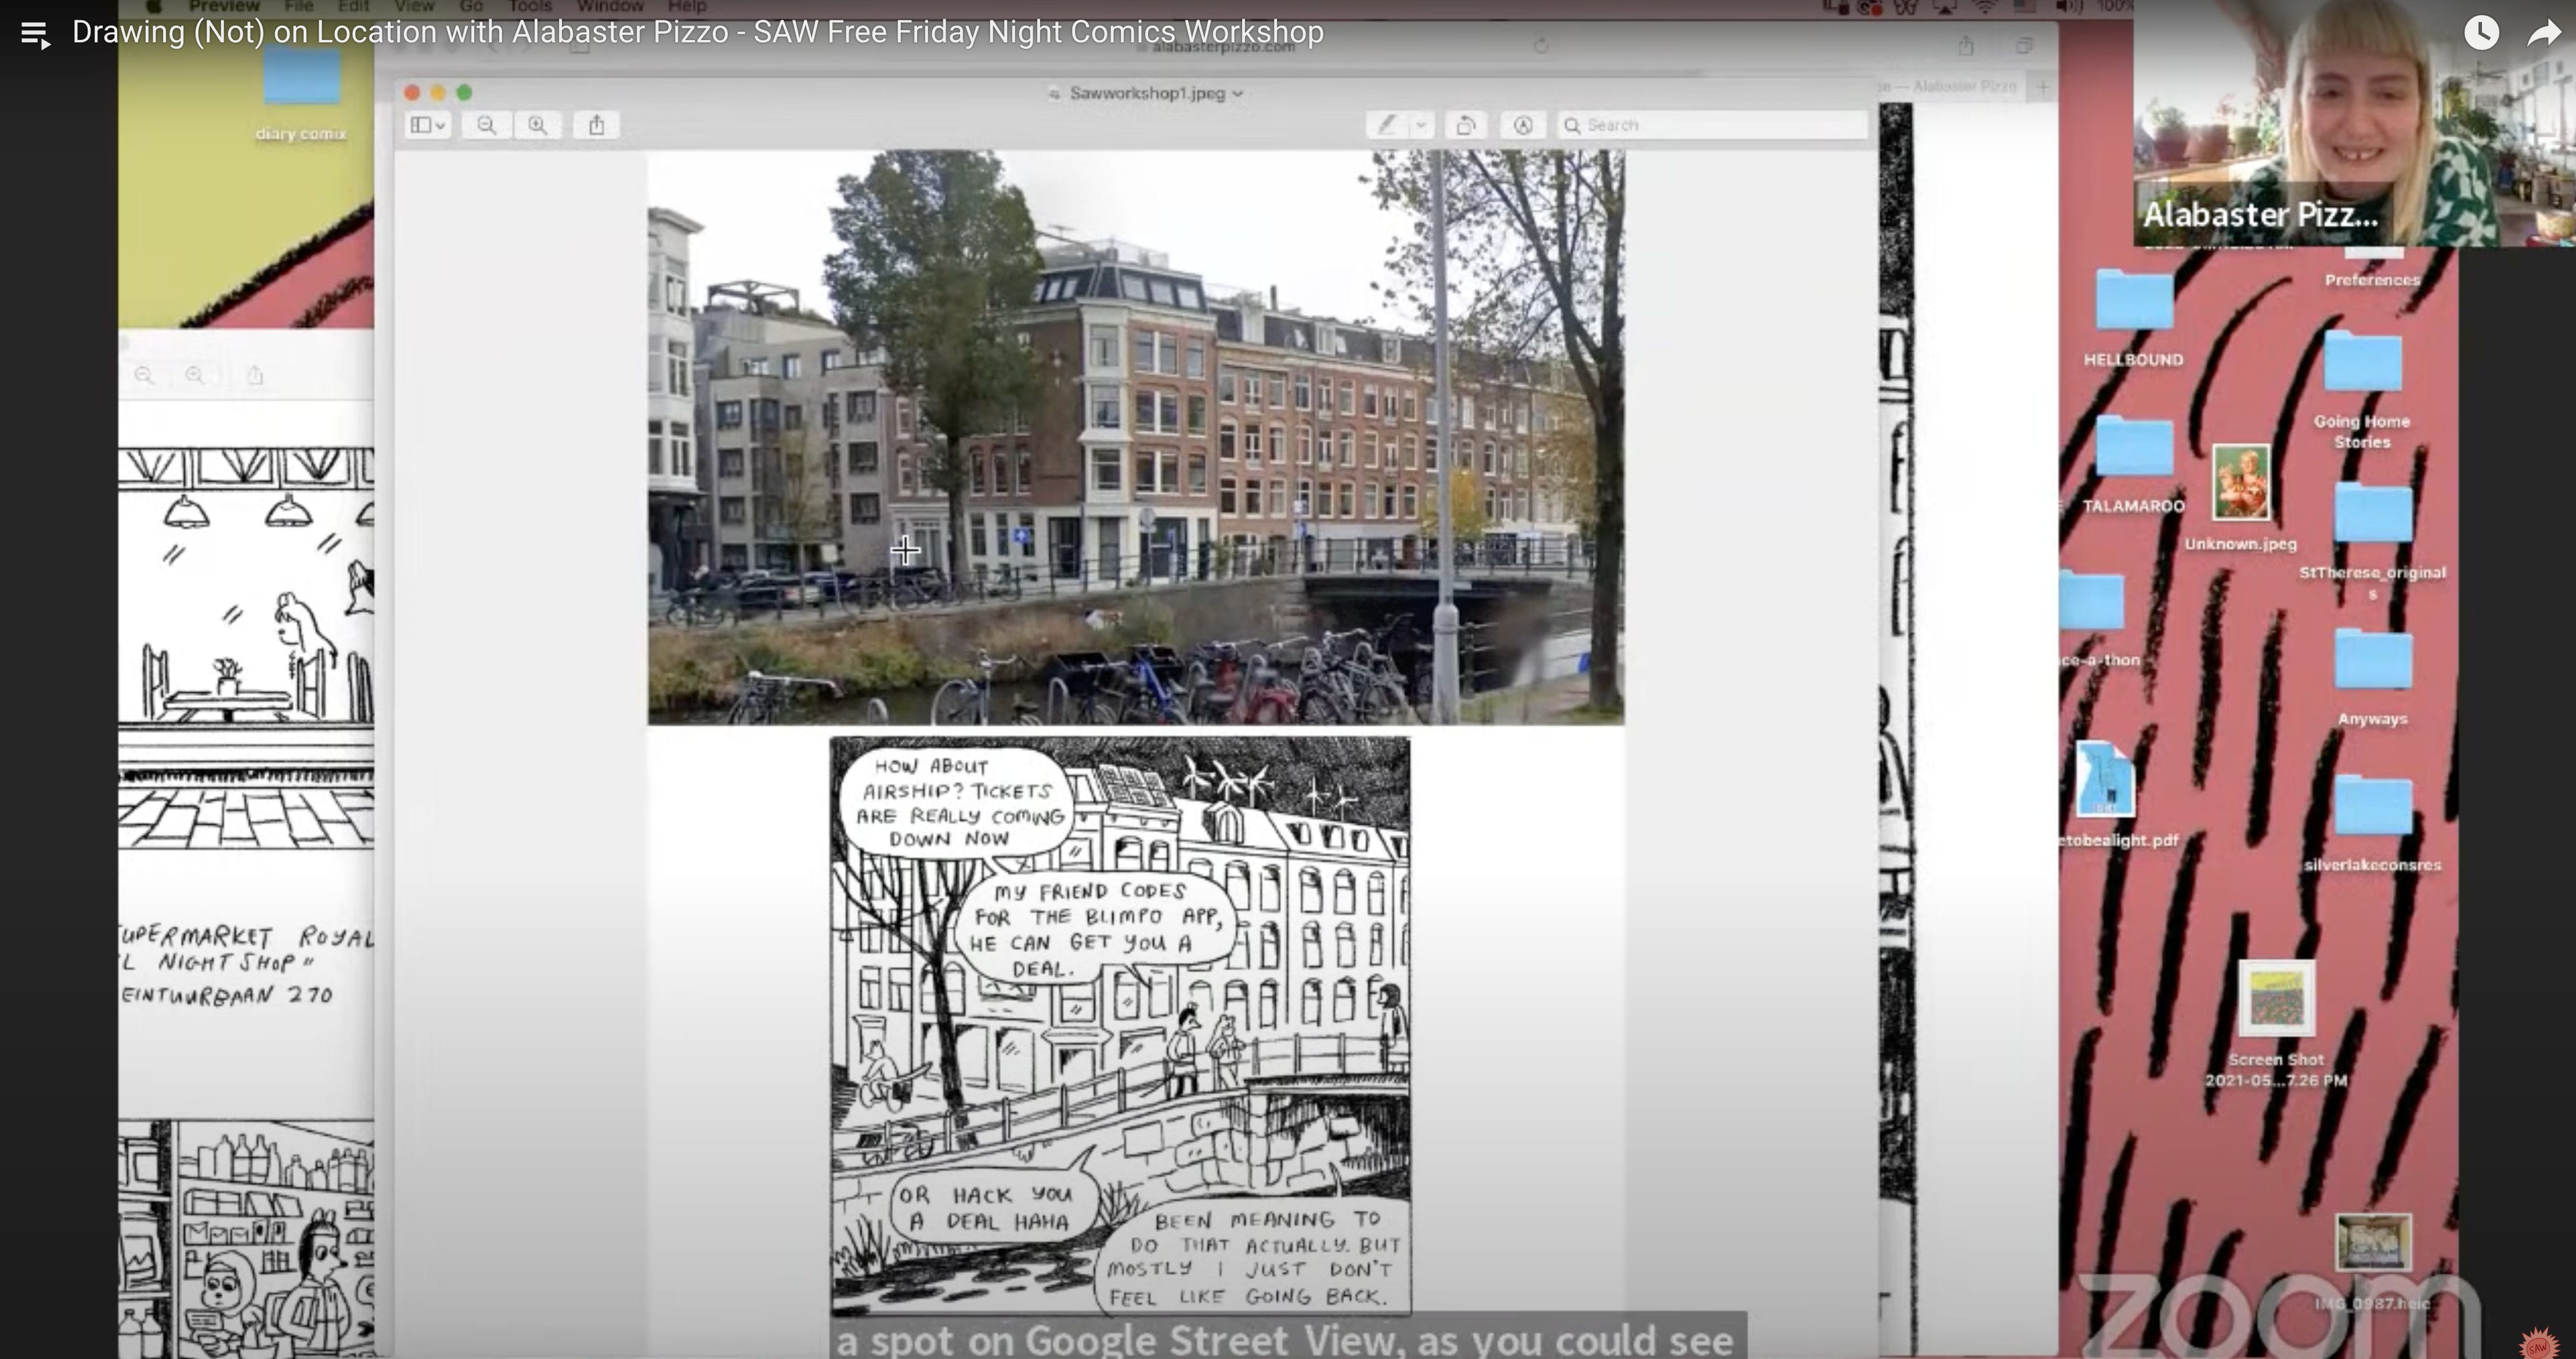Open the YouTube playlist queue icon
The width and height of the screenshot is (2576, 1359).
point(35,34)
